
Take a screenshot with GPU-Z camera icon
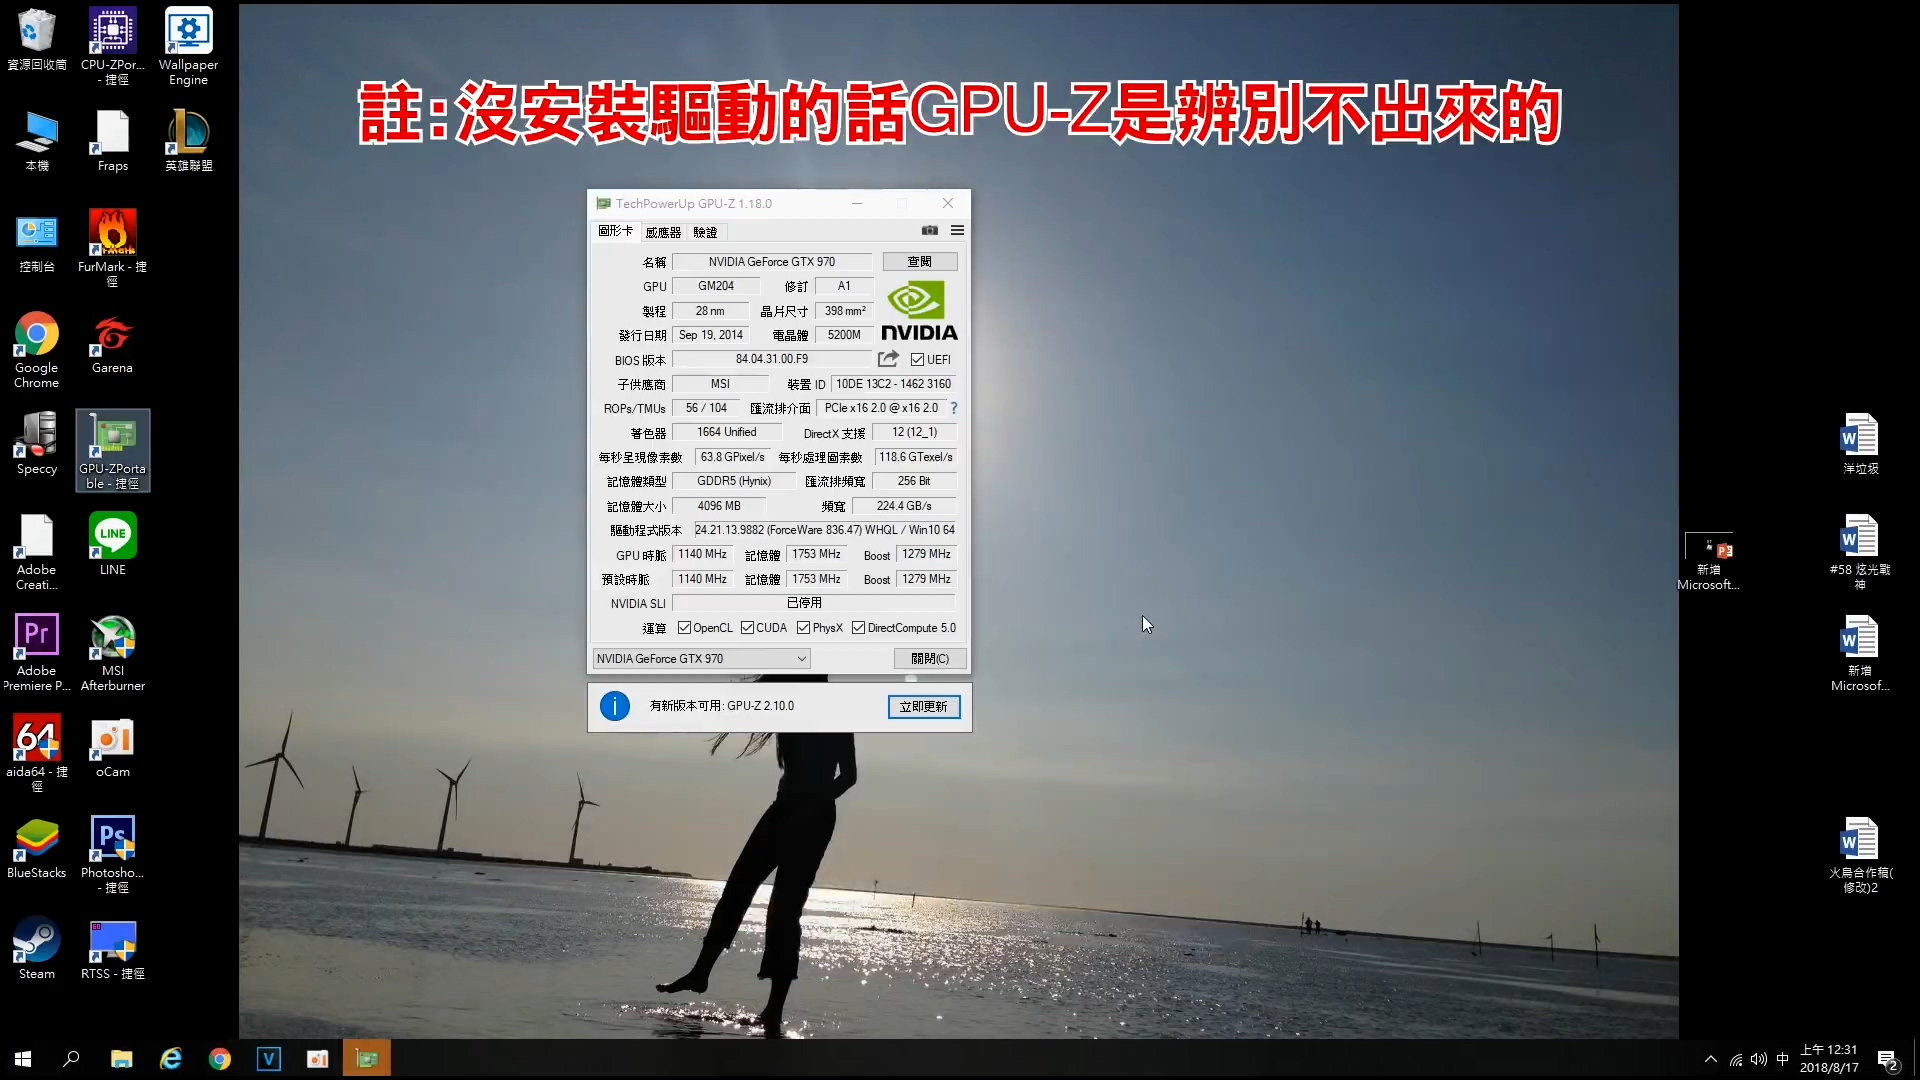click(929, 230)
